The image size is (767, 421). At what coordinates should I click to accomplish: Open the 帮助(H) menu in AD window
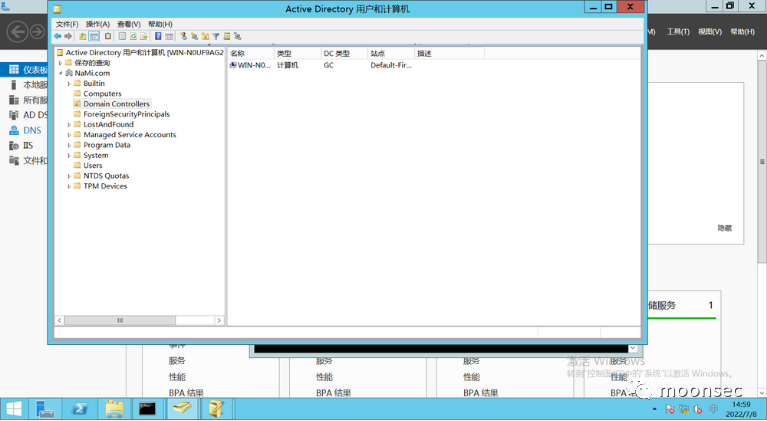tap(160, 24)
